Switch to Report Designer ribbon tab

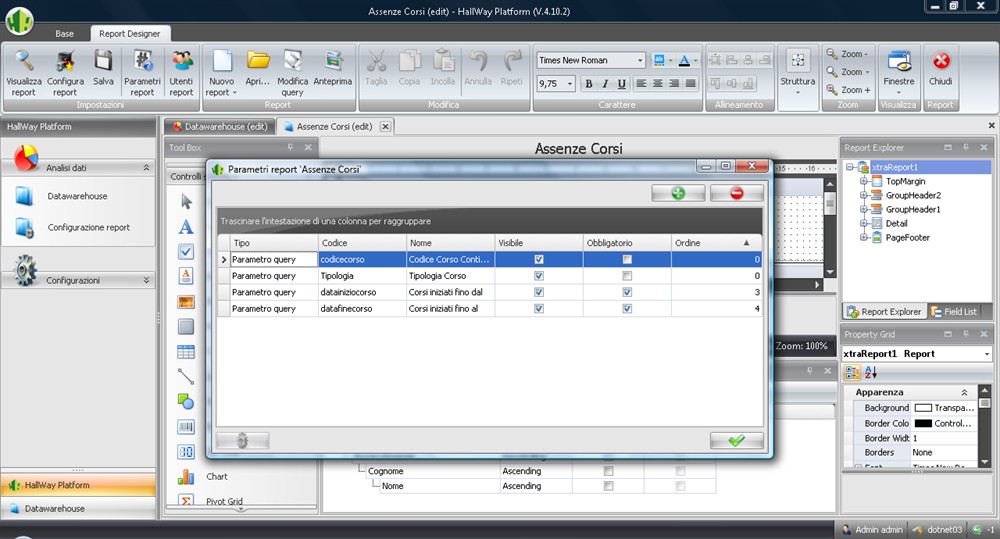point(129,34)
